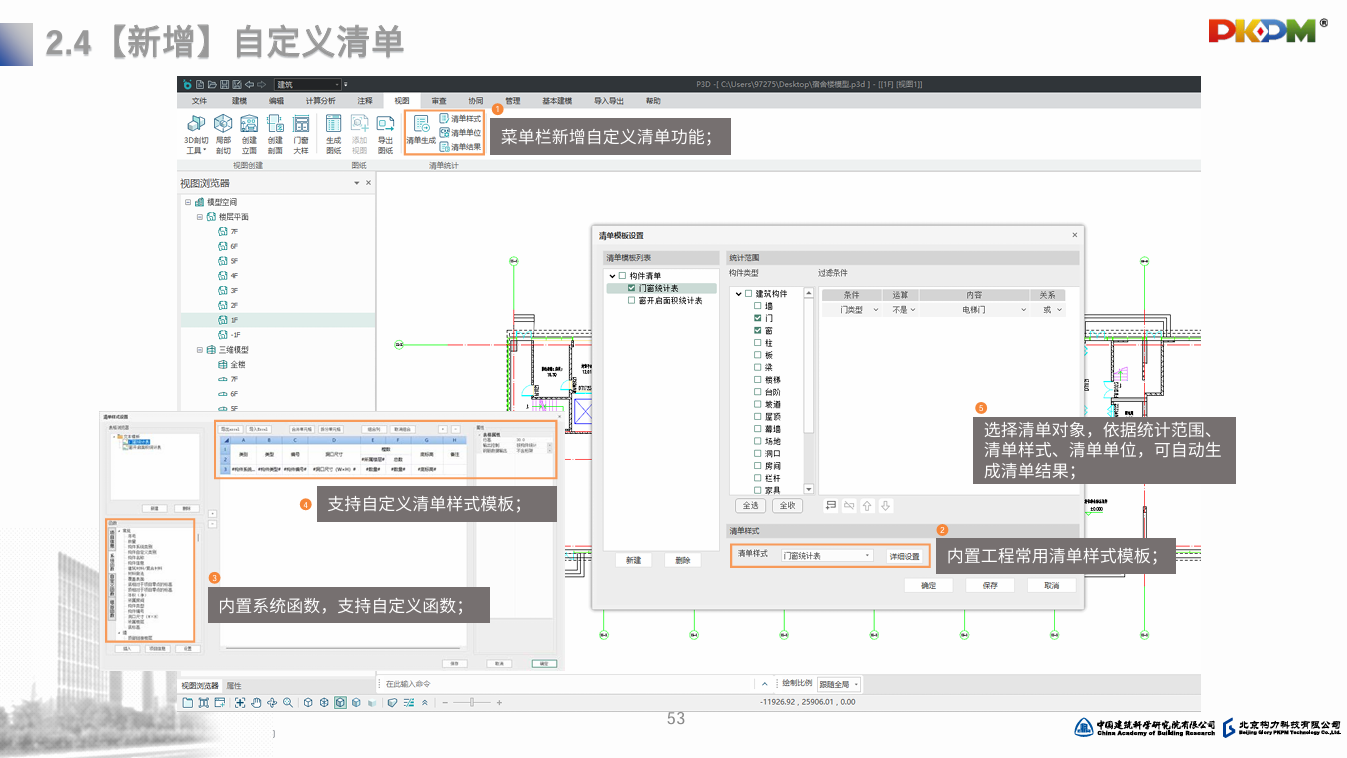
Task: Click the move filter row down arrow
Action: [x=885, y=506]
